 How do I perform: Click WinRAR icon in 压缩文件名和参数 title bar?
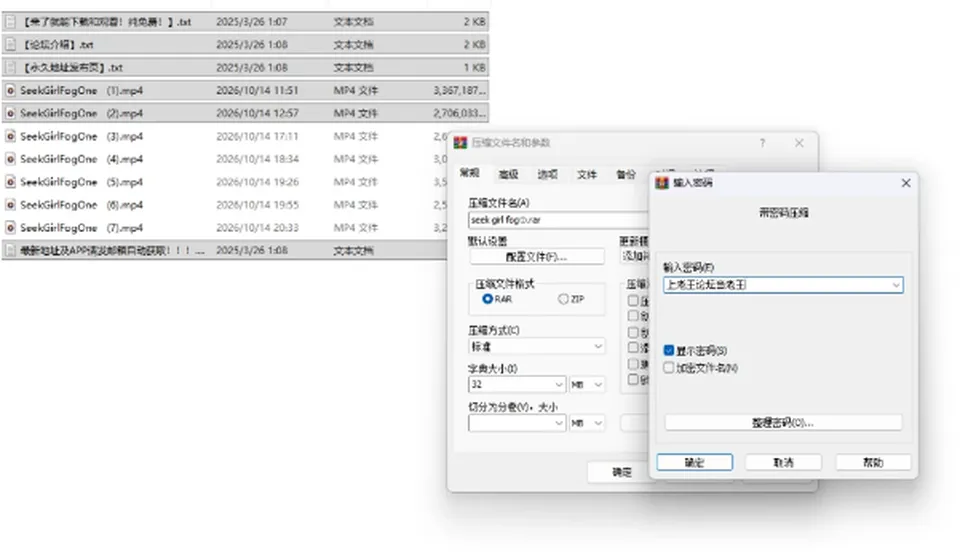pyautogui.click(x=460, y=143)
